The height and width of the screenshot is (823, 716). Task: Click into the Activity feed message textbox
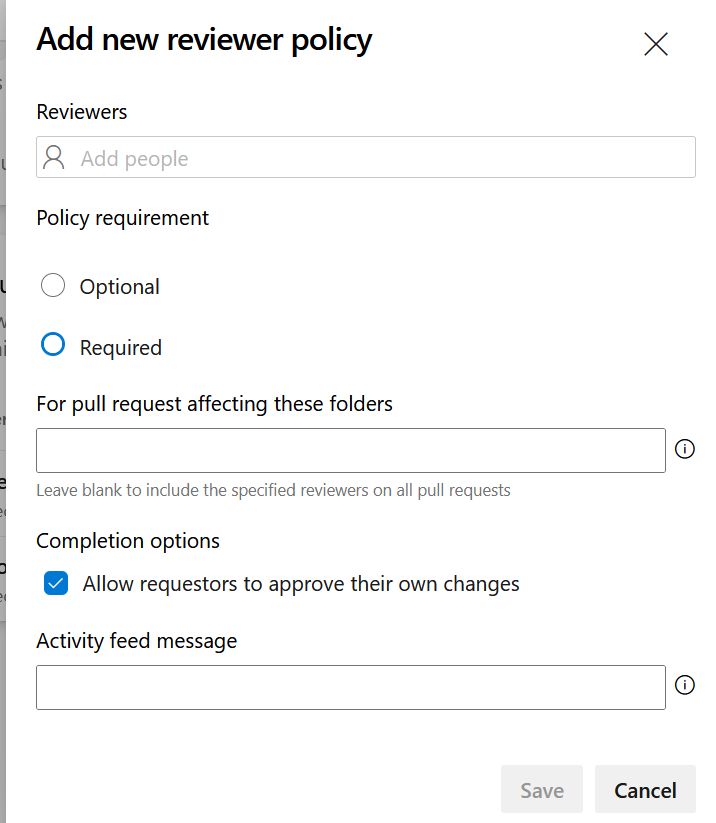click(x=350, y=687)
